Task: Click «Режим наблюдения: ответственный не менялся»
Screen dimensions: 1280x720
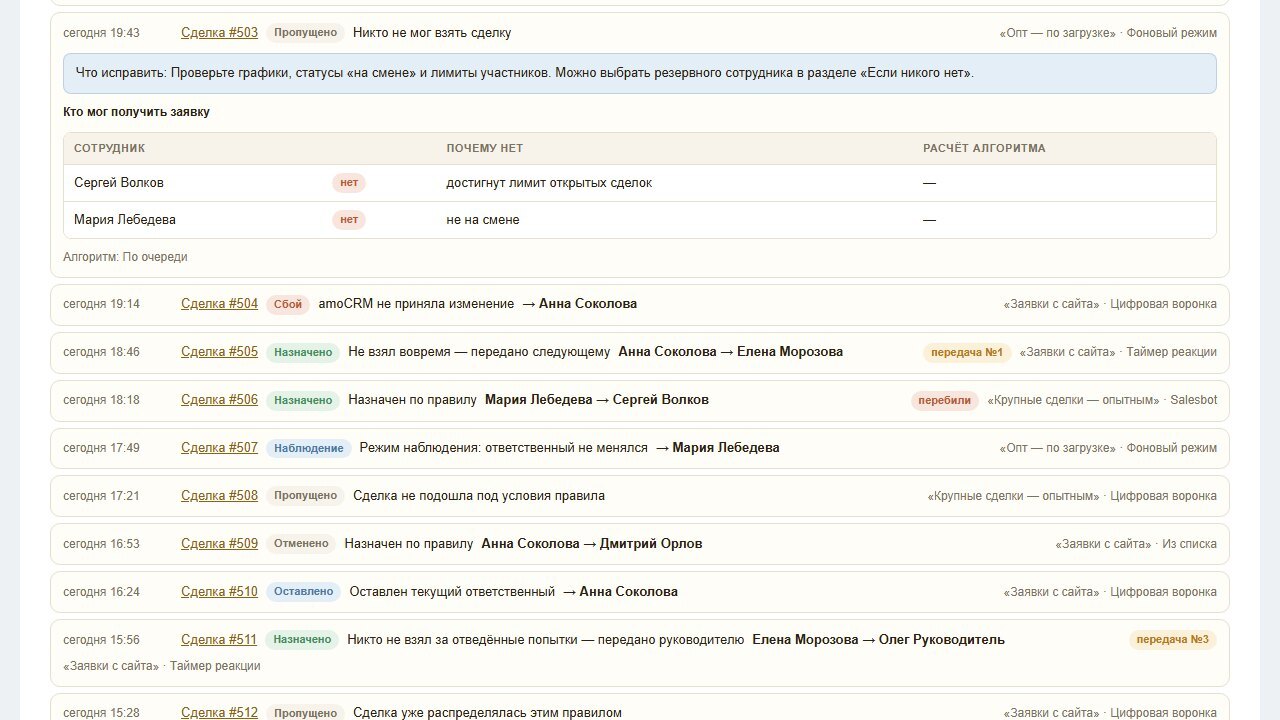Action: point(504,448)
